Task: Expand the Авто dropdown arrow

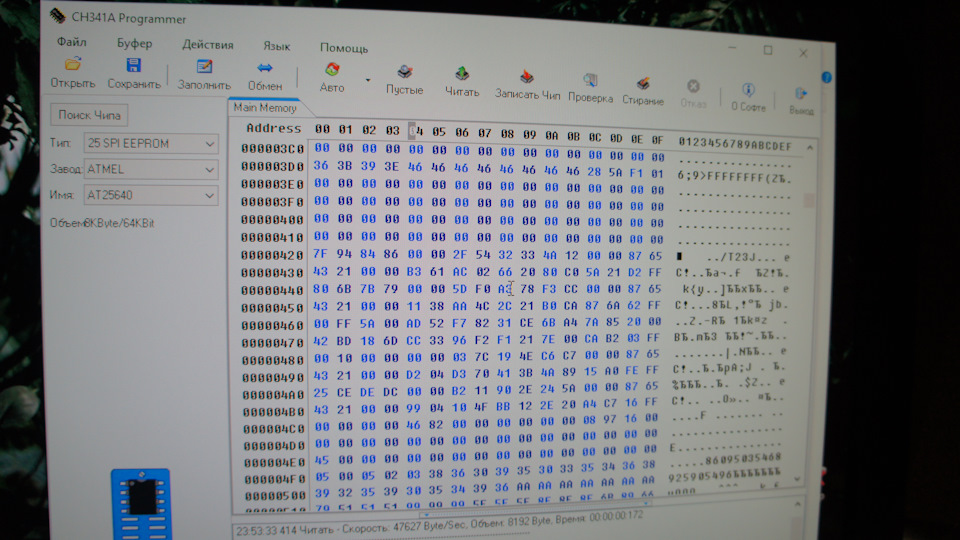Action: [368, 80]
